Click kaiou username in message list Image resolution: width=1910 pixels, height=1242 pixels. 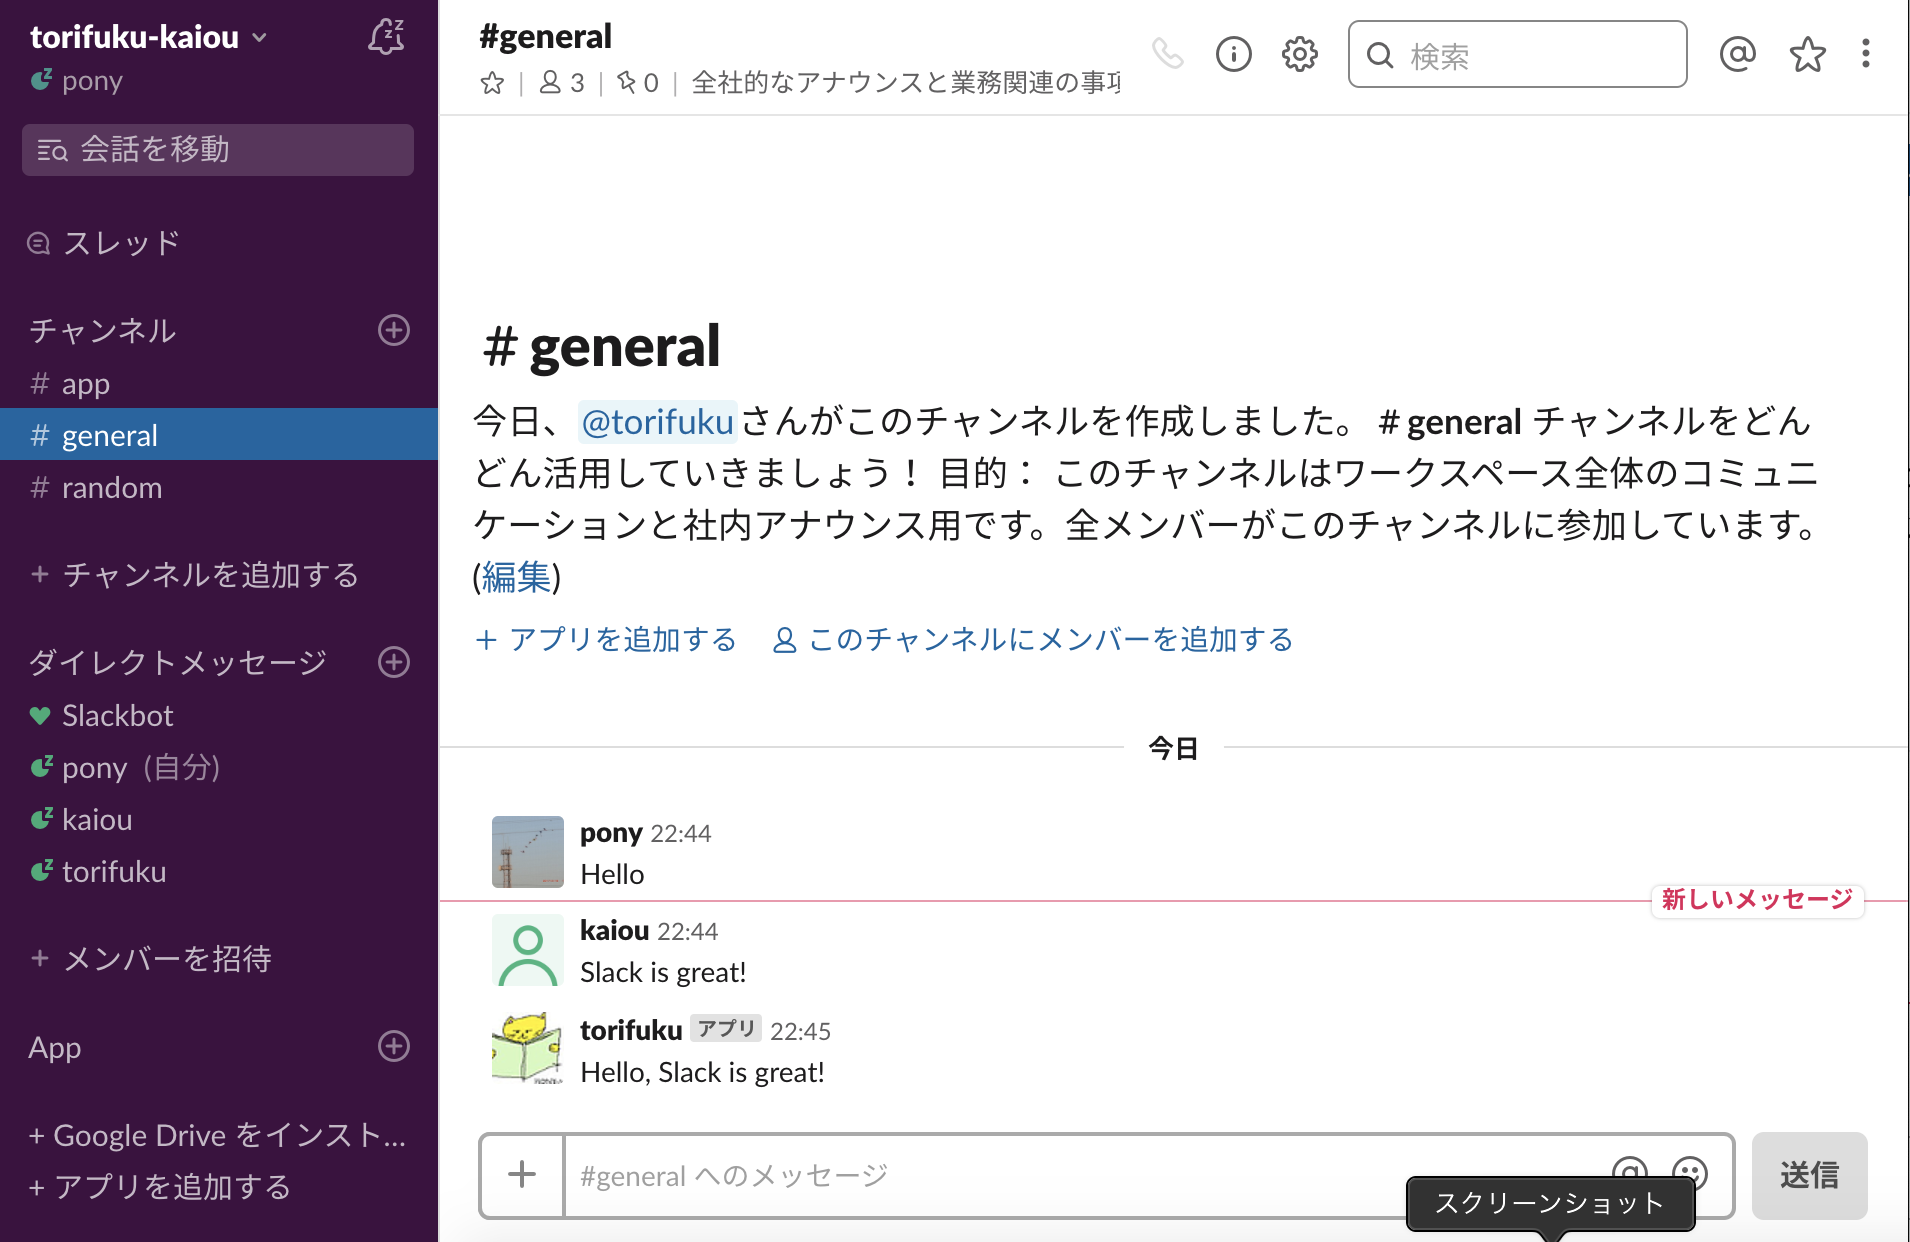click(x=614, y=931)
